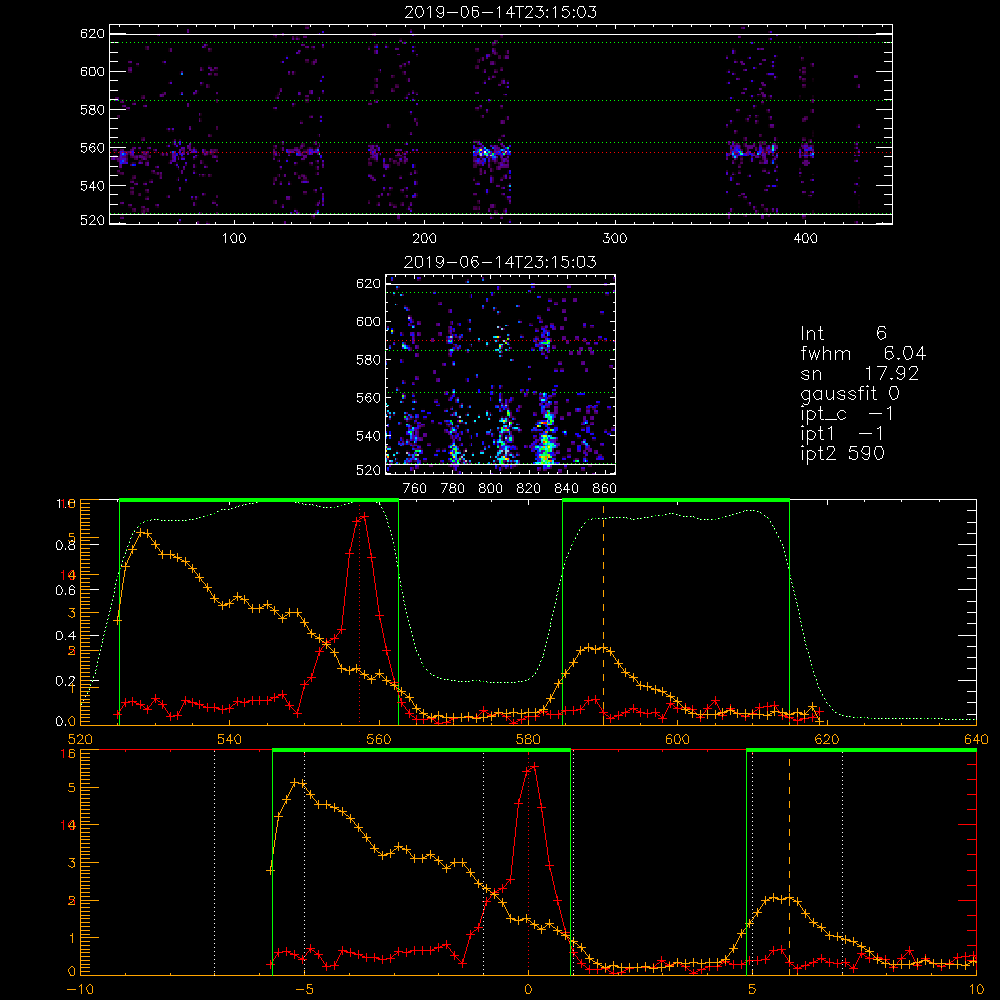This screenshot has height=1000, width=1000.
Task: Click the -10 label on the bottom plot x-axis
Action: point(80,989)
